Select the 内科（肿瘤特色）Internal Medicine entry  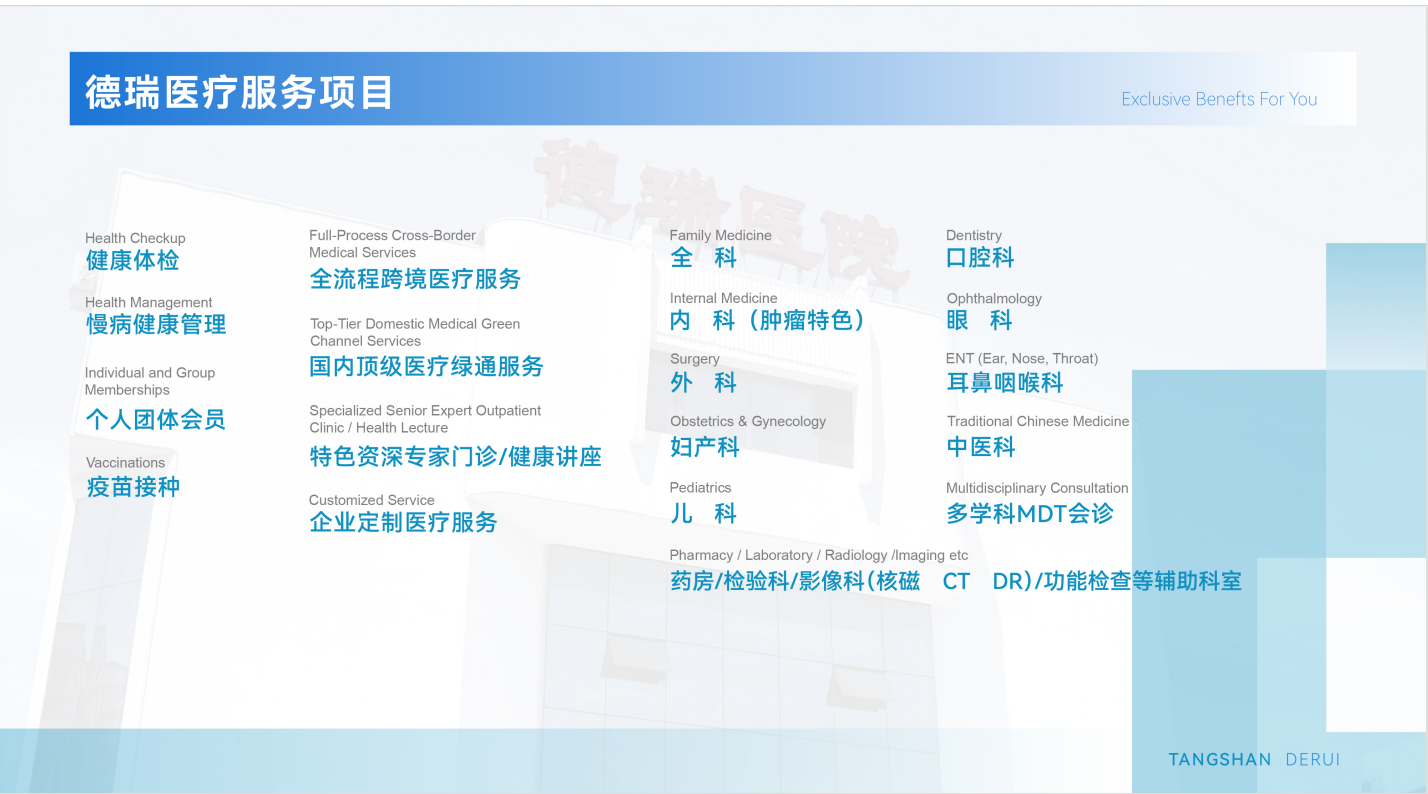767,320
